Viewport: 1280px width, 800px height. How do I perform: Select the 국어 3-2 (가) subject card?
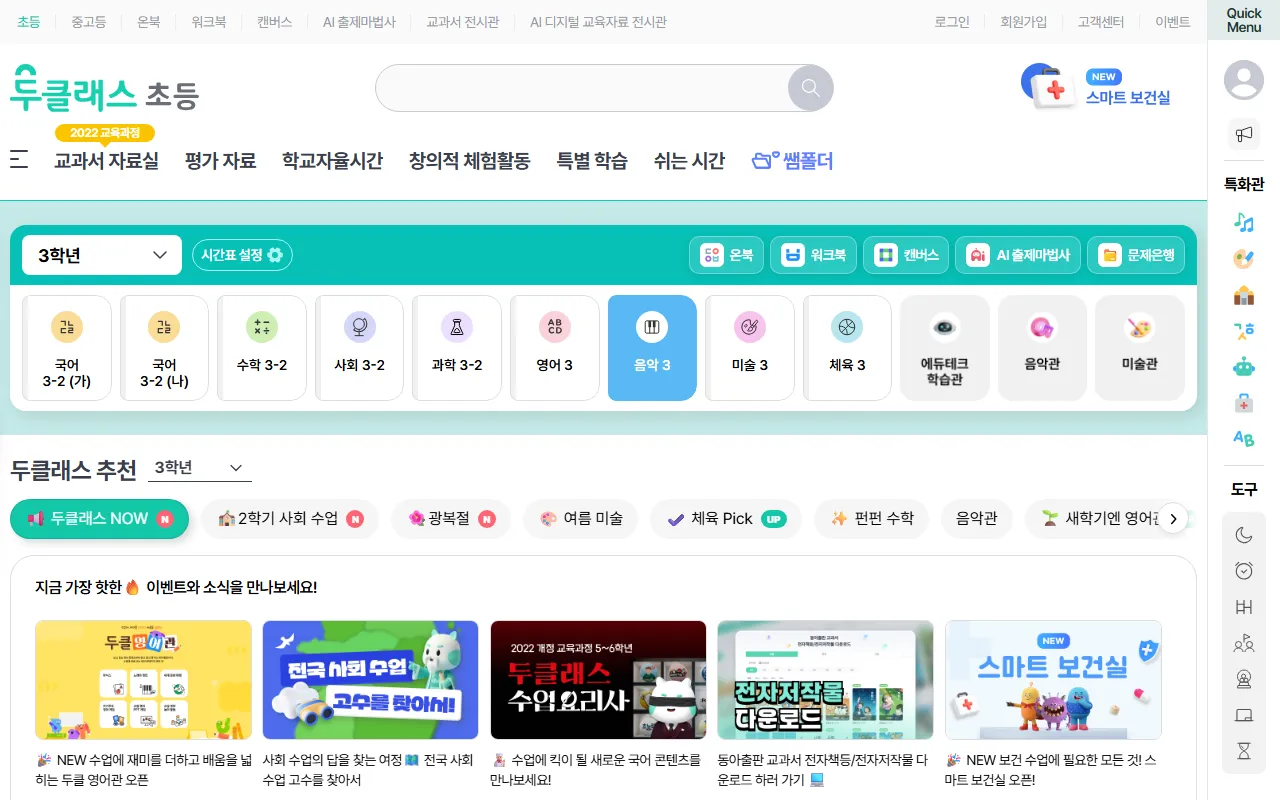click(x=67, y=348)
